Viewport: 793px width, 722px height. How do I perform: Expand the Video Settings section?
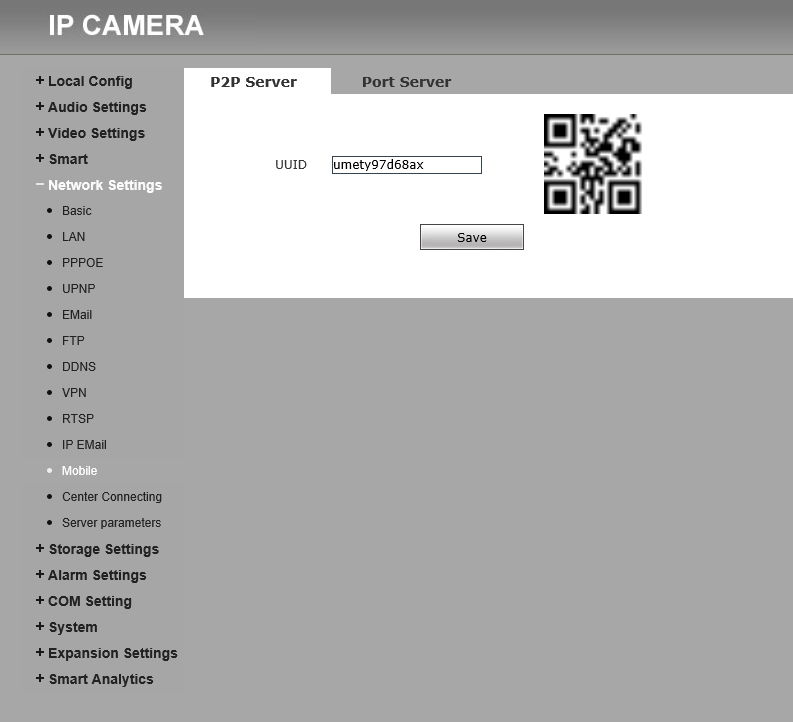point(90,133)
